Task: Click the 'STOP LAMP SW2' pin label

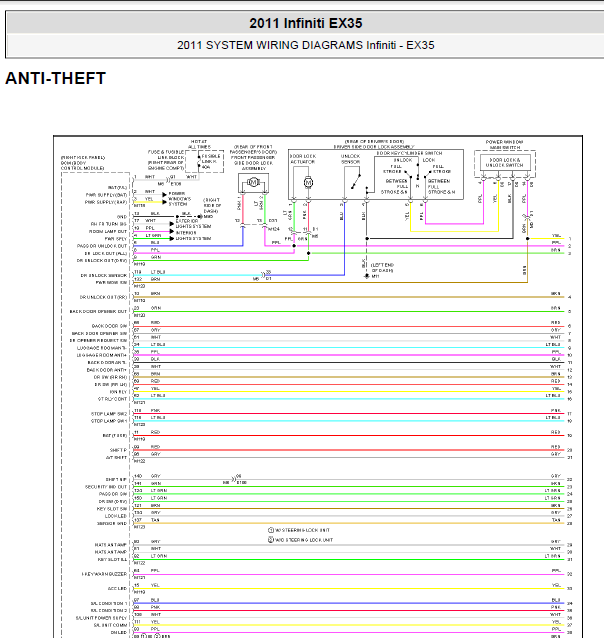Action: pos(109,414)
